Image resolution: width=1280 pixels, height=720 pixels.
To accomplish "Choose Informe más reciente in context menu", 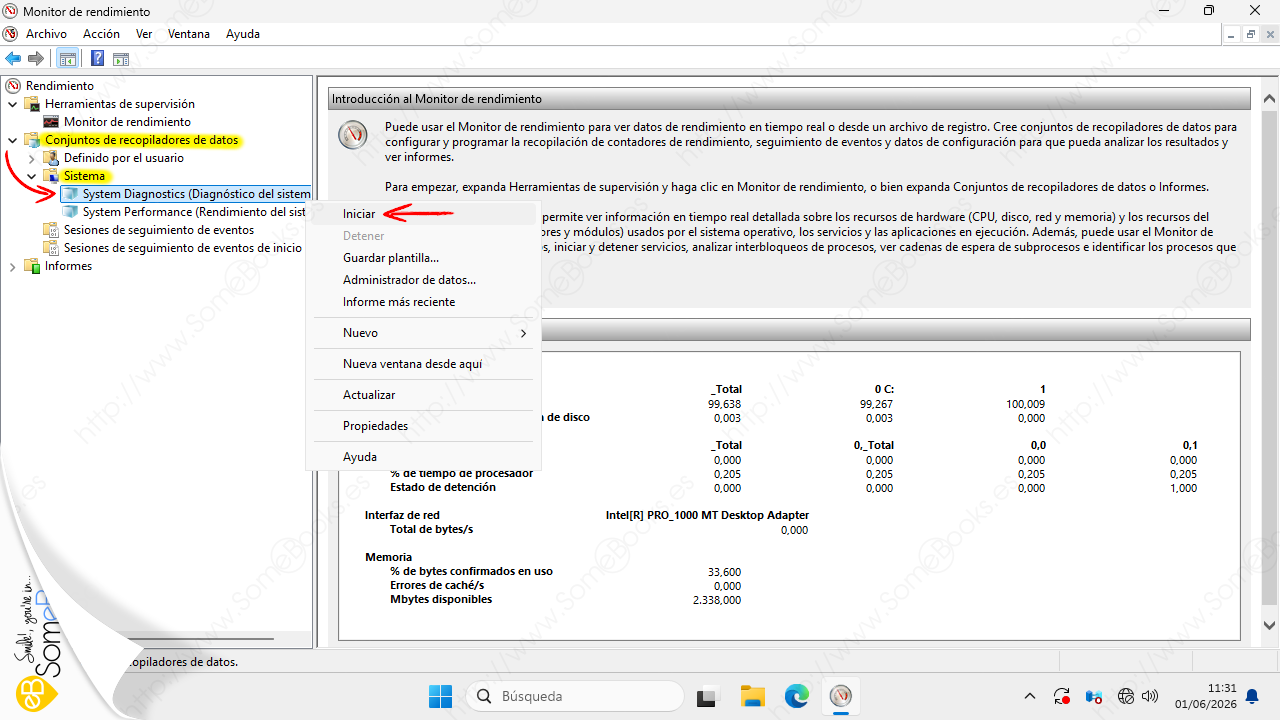I will click(423, 302).
